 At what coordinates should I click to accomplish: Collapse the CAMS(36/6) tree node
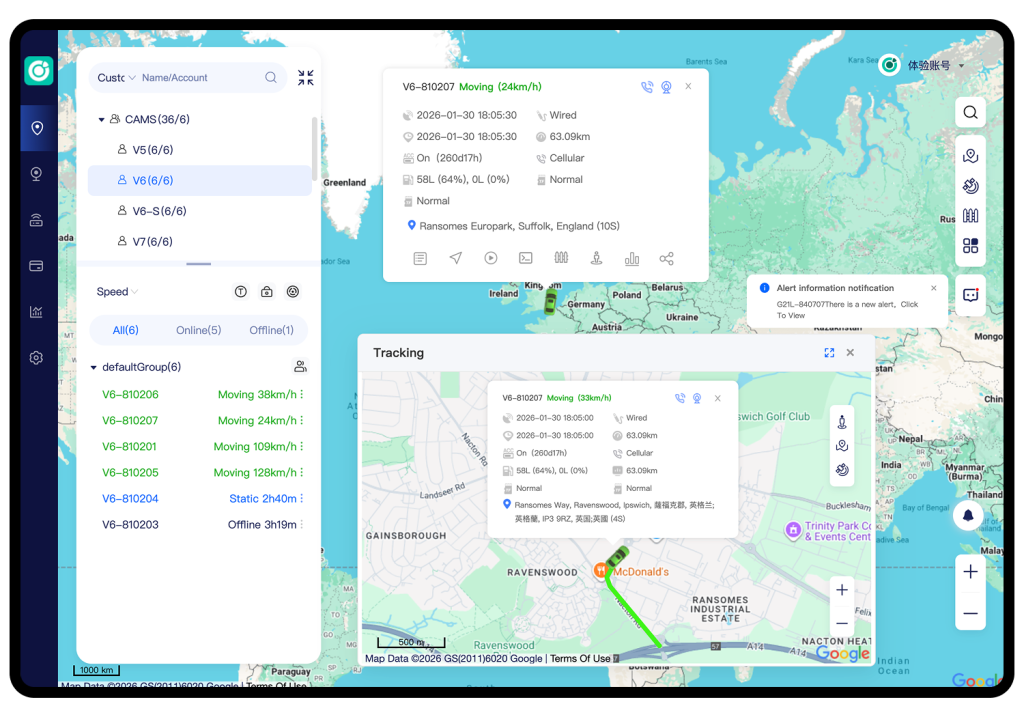102,120
